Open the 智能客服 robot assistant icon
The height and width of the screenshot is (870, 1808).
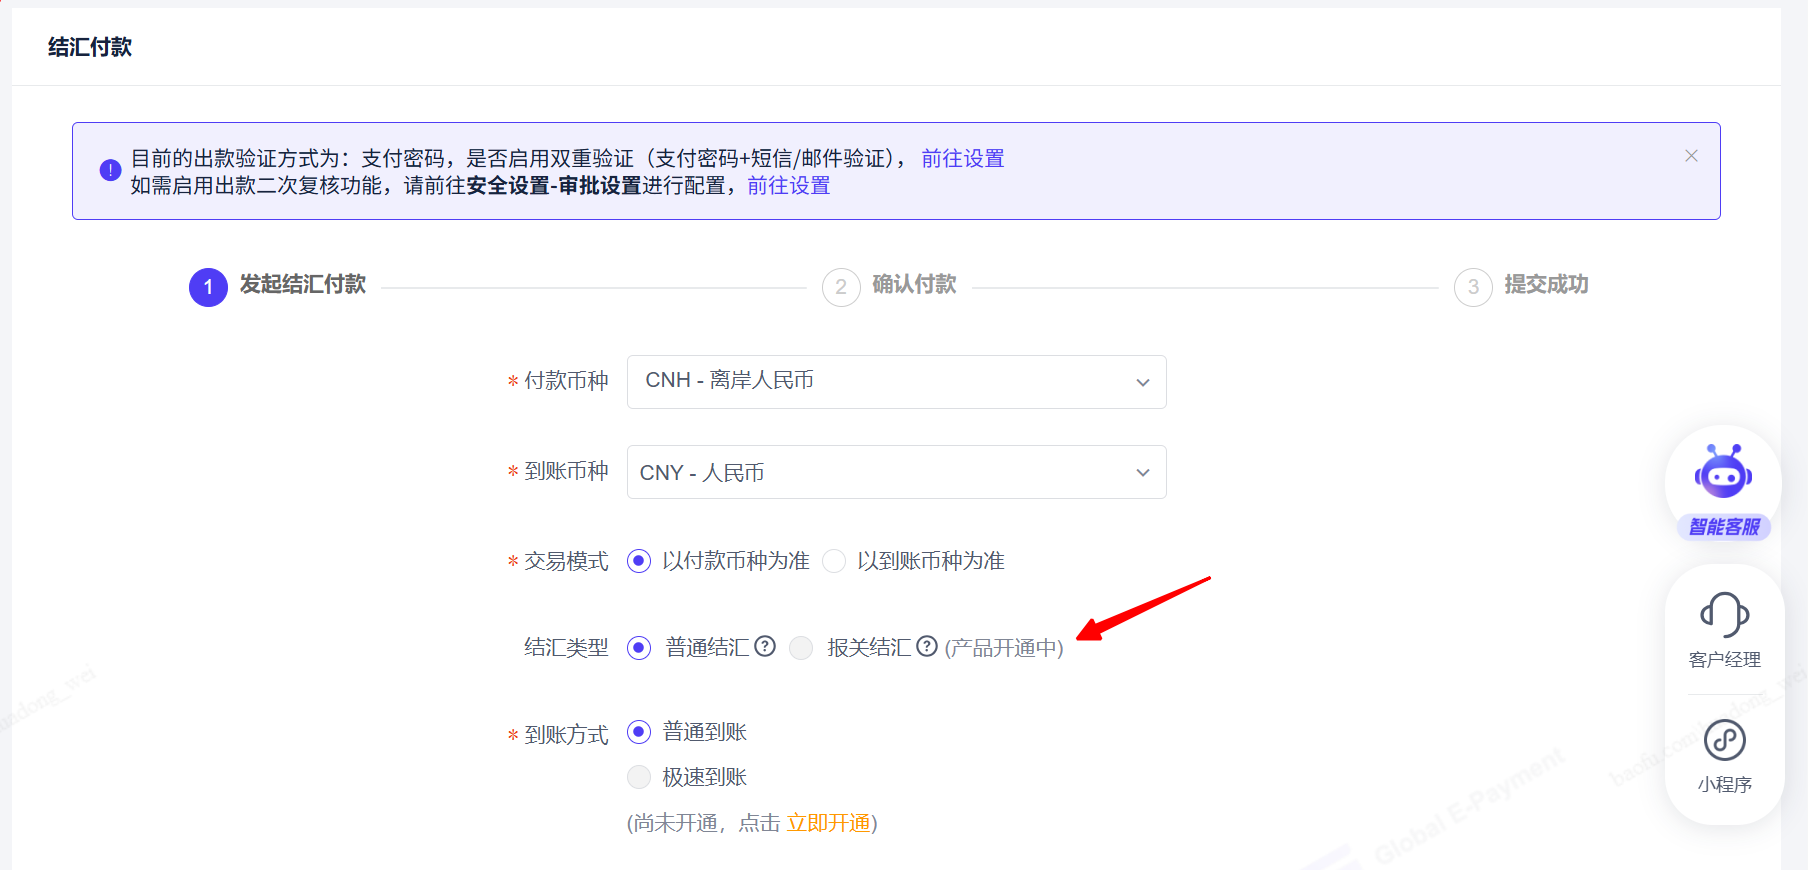1723,474
